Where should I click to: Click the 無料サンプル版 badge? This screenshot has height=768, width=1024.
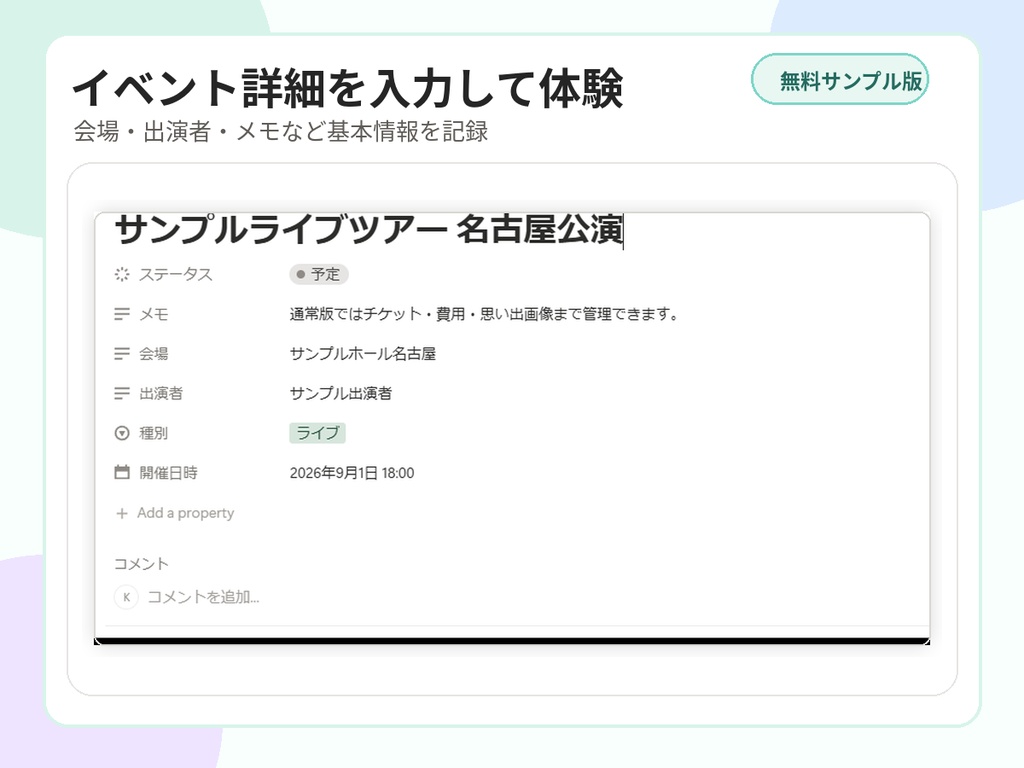[x=840, y=80]
